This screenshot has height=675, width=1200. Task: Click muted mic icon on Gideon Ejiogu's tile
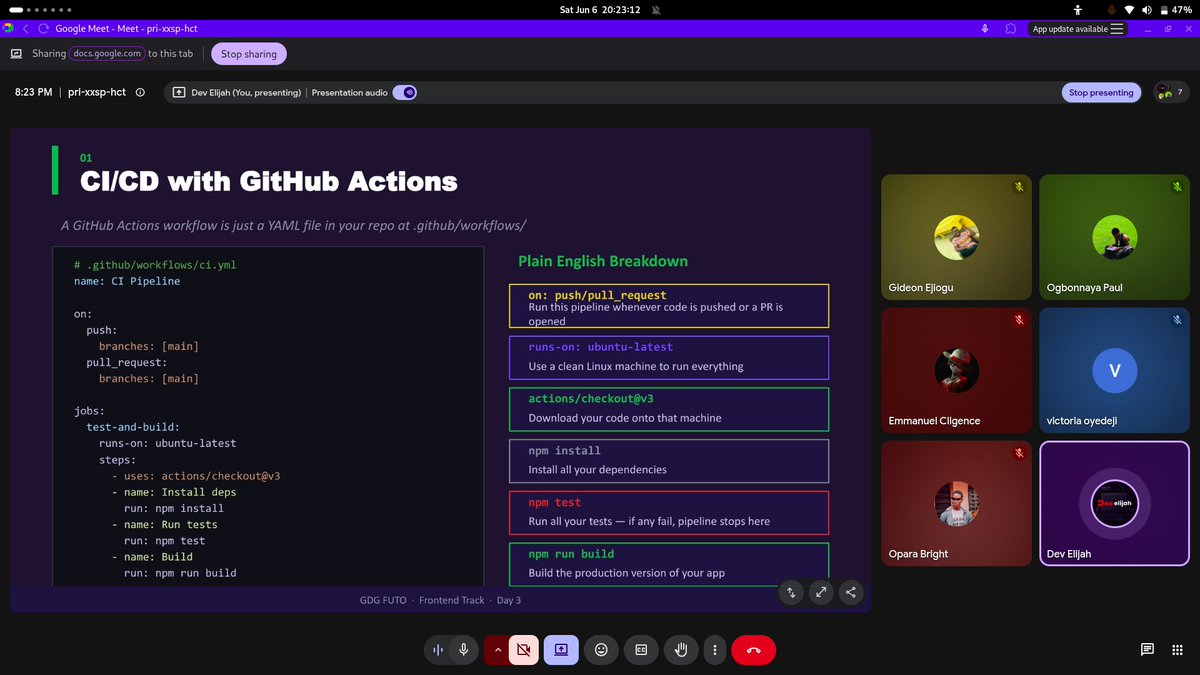coord(1018,187)
